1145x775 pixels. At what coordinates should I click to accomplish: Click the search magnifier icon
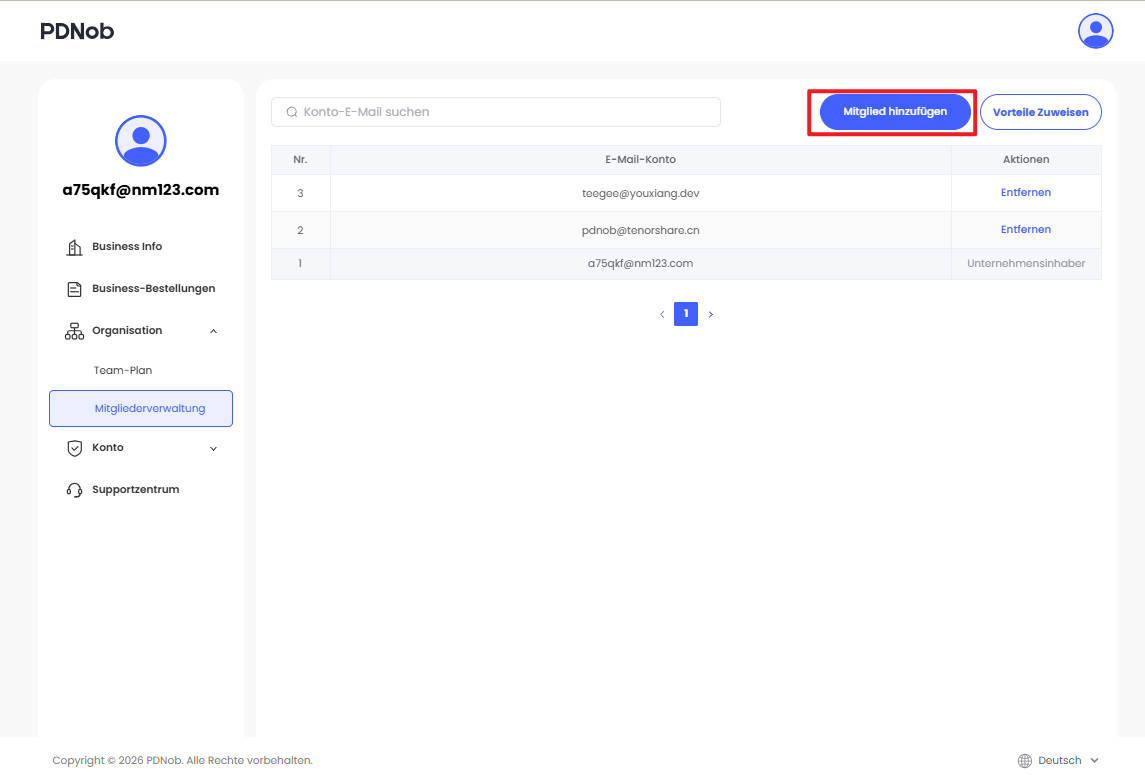[x=292, y=112]
